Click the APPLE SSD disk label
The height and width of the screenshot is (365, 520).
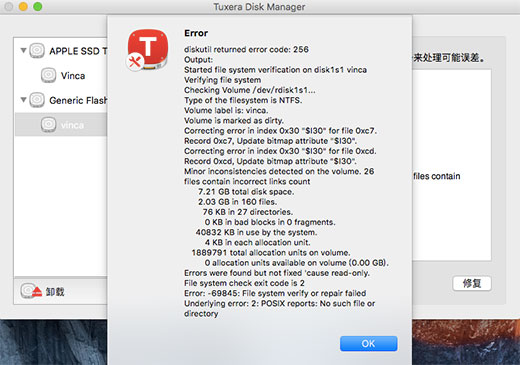[78, 51]
